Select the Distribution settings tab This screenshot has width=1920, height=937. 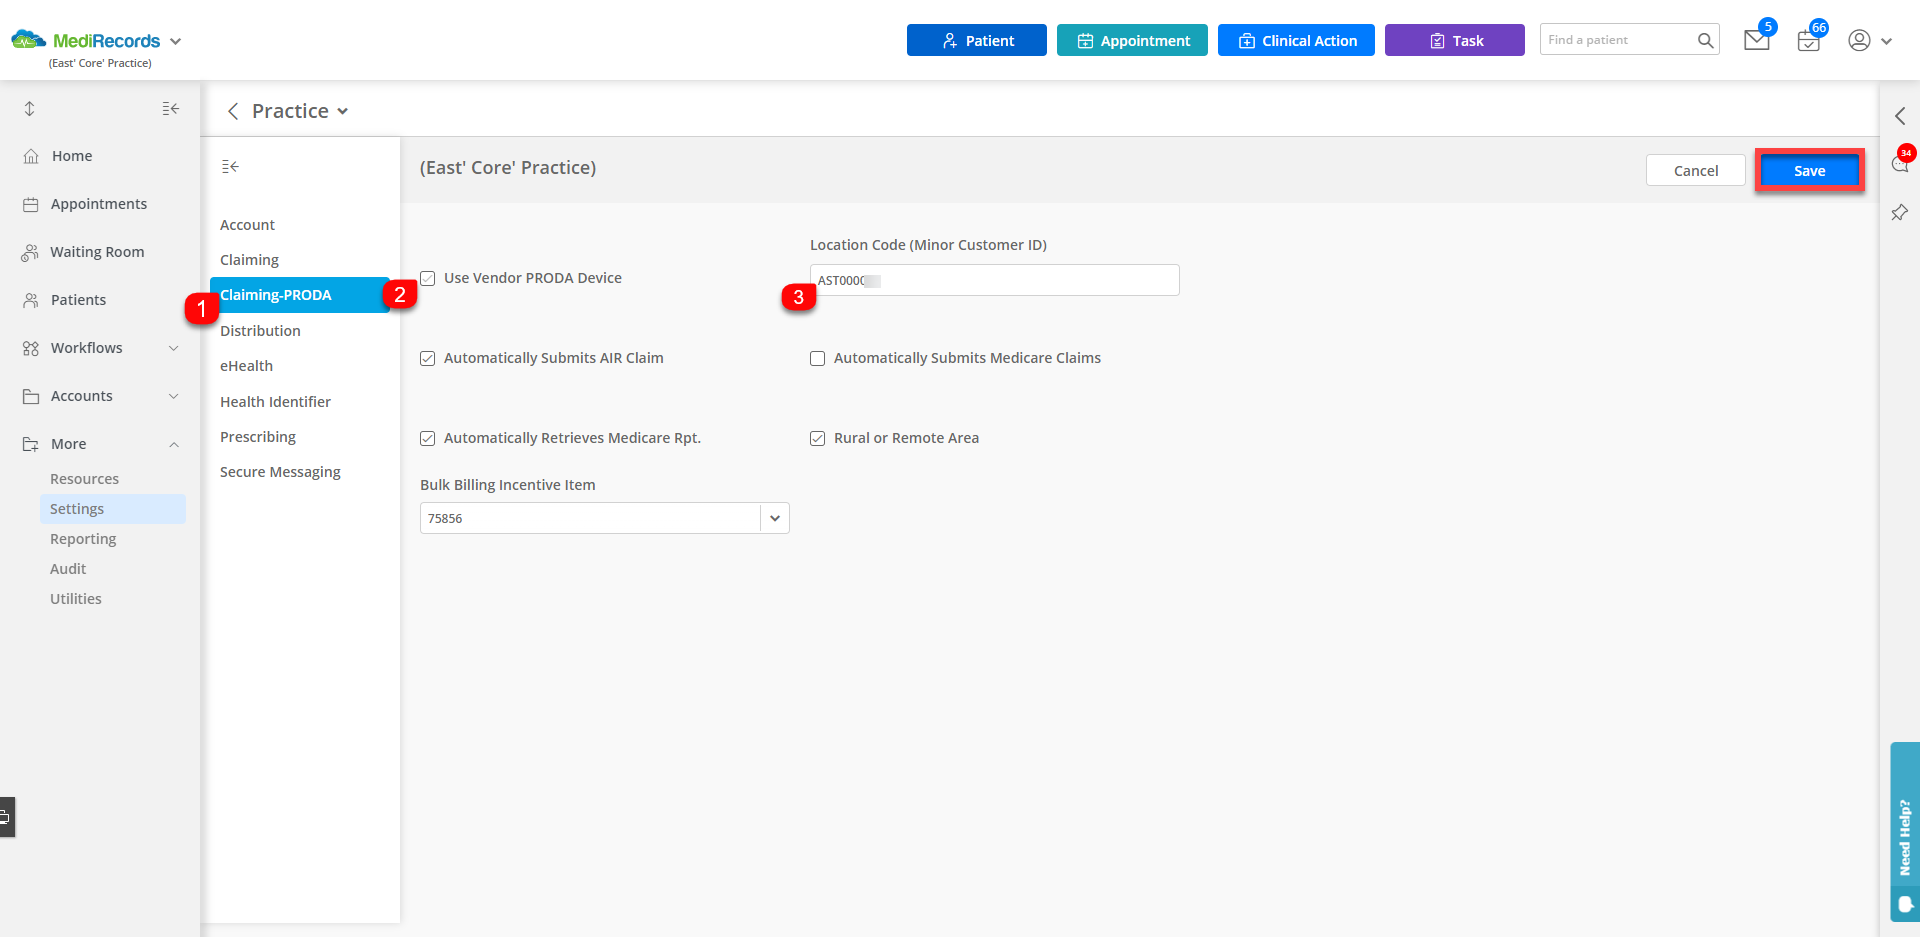[x=260, y=331]
